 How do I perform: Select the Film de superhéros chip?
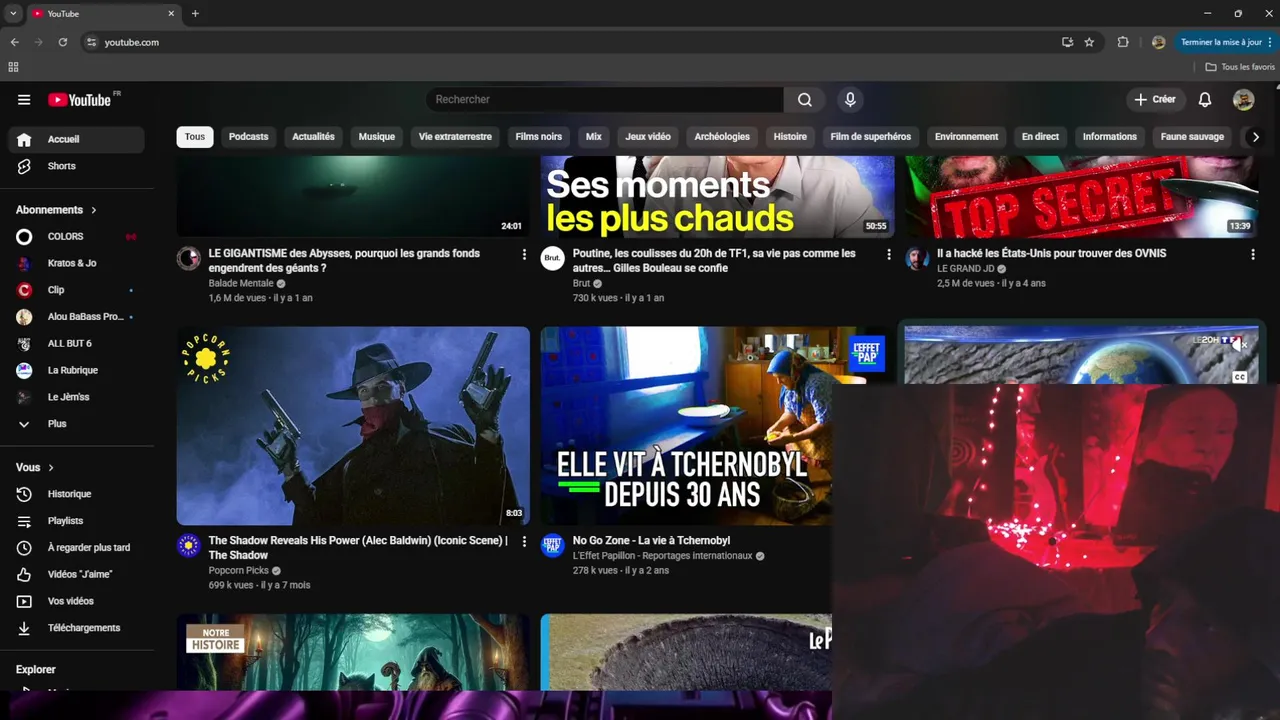pos(871,137)
